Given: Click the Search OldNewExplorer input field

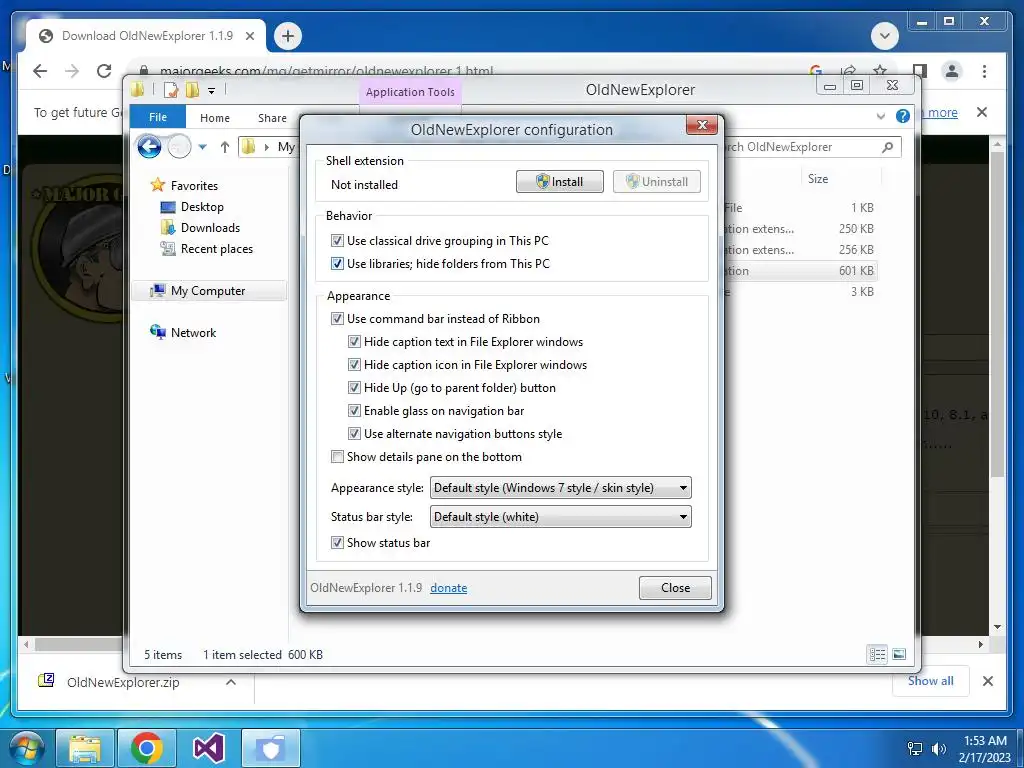Looking at the screenshot, I should (803, 147).
